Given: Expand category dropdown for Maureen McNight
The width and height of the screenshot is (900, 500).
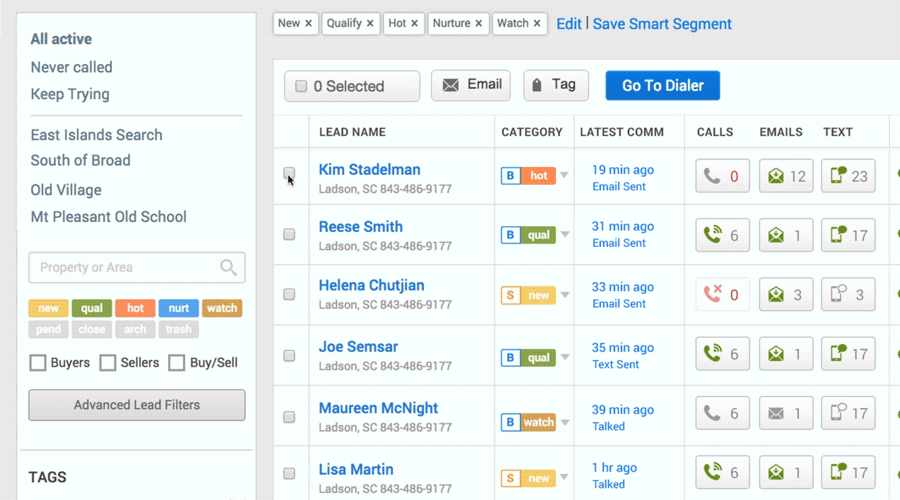Looking at the screenshot, I should (x=564, y=422).
